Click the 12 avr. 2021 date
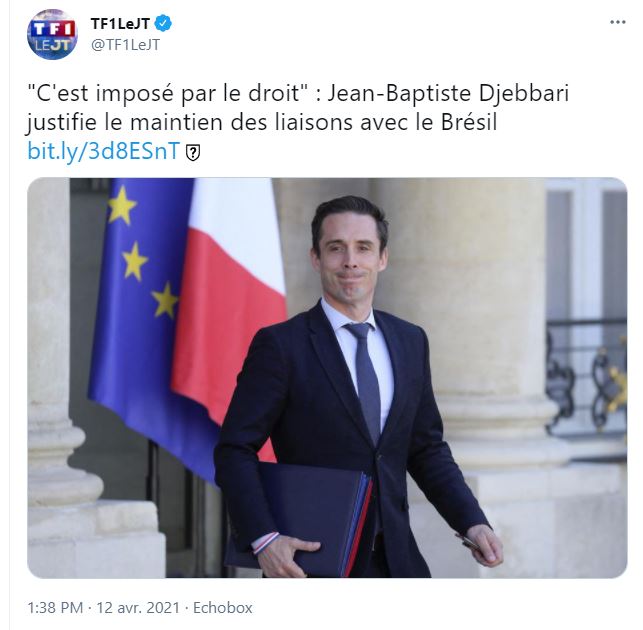The image size is (643, 630). (x=138, y=607)
